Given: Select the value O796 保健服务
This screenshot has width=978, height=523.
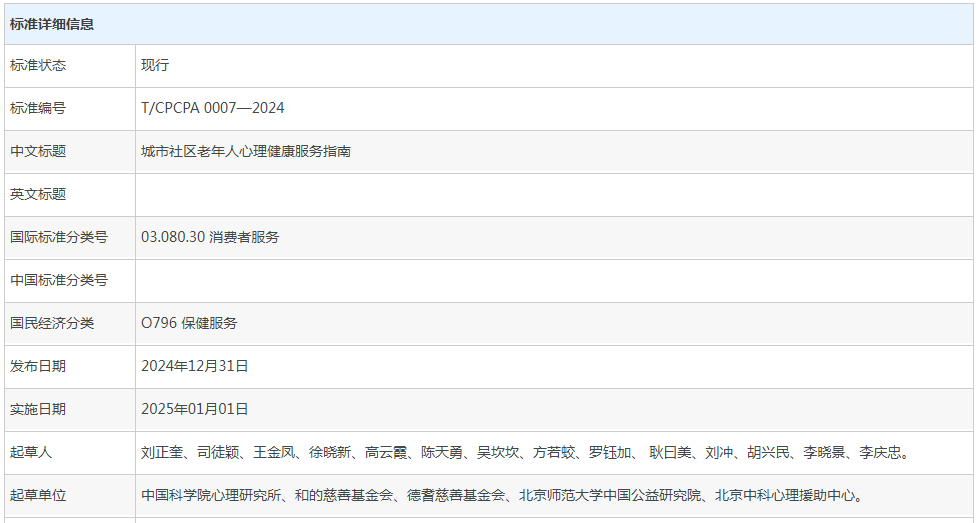Looking at the screenshot, I should (189, 323).
